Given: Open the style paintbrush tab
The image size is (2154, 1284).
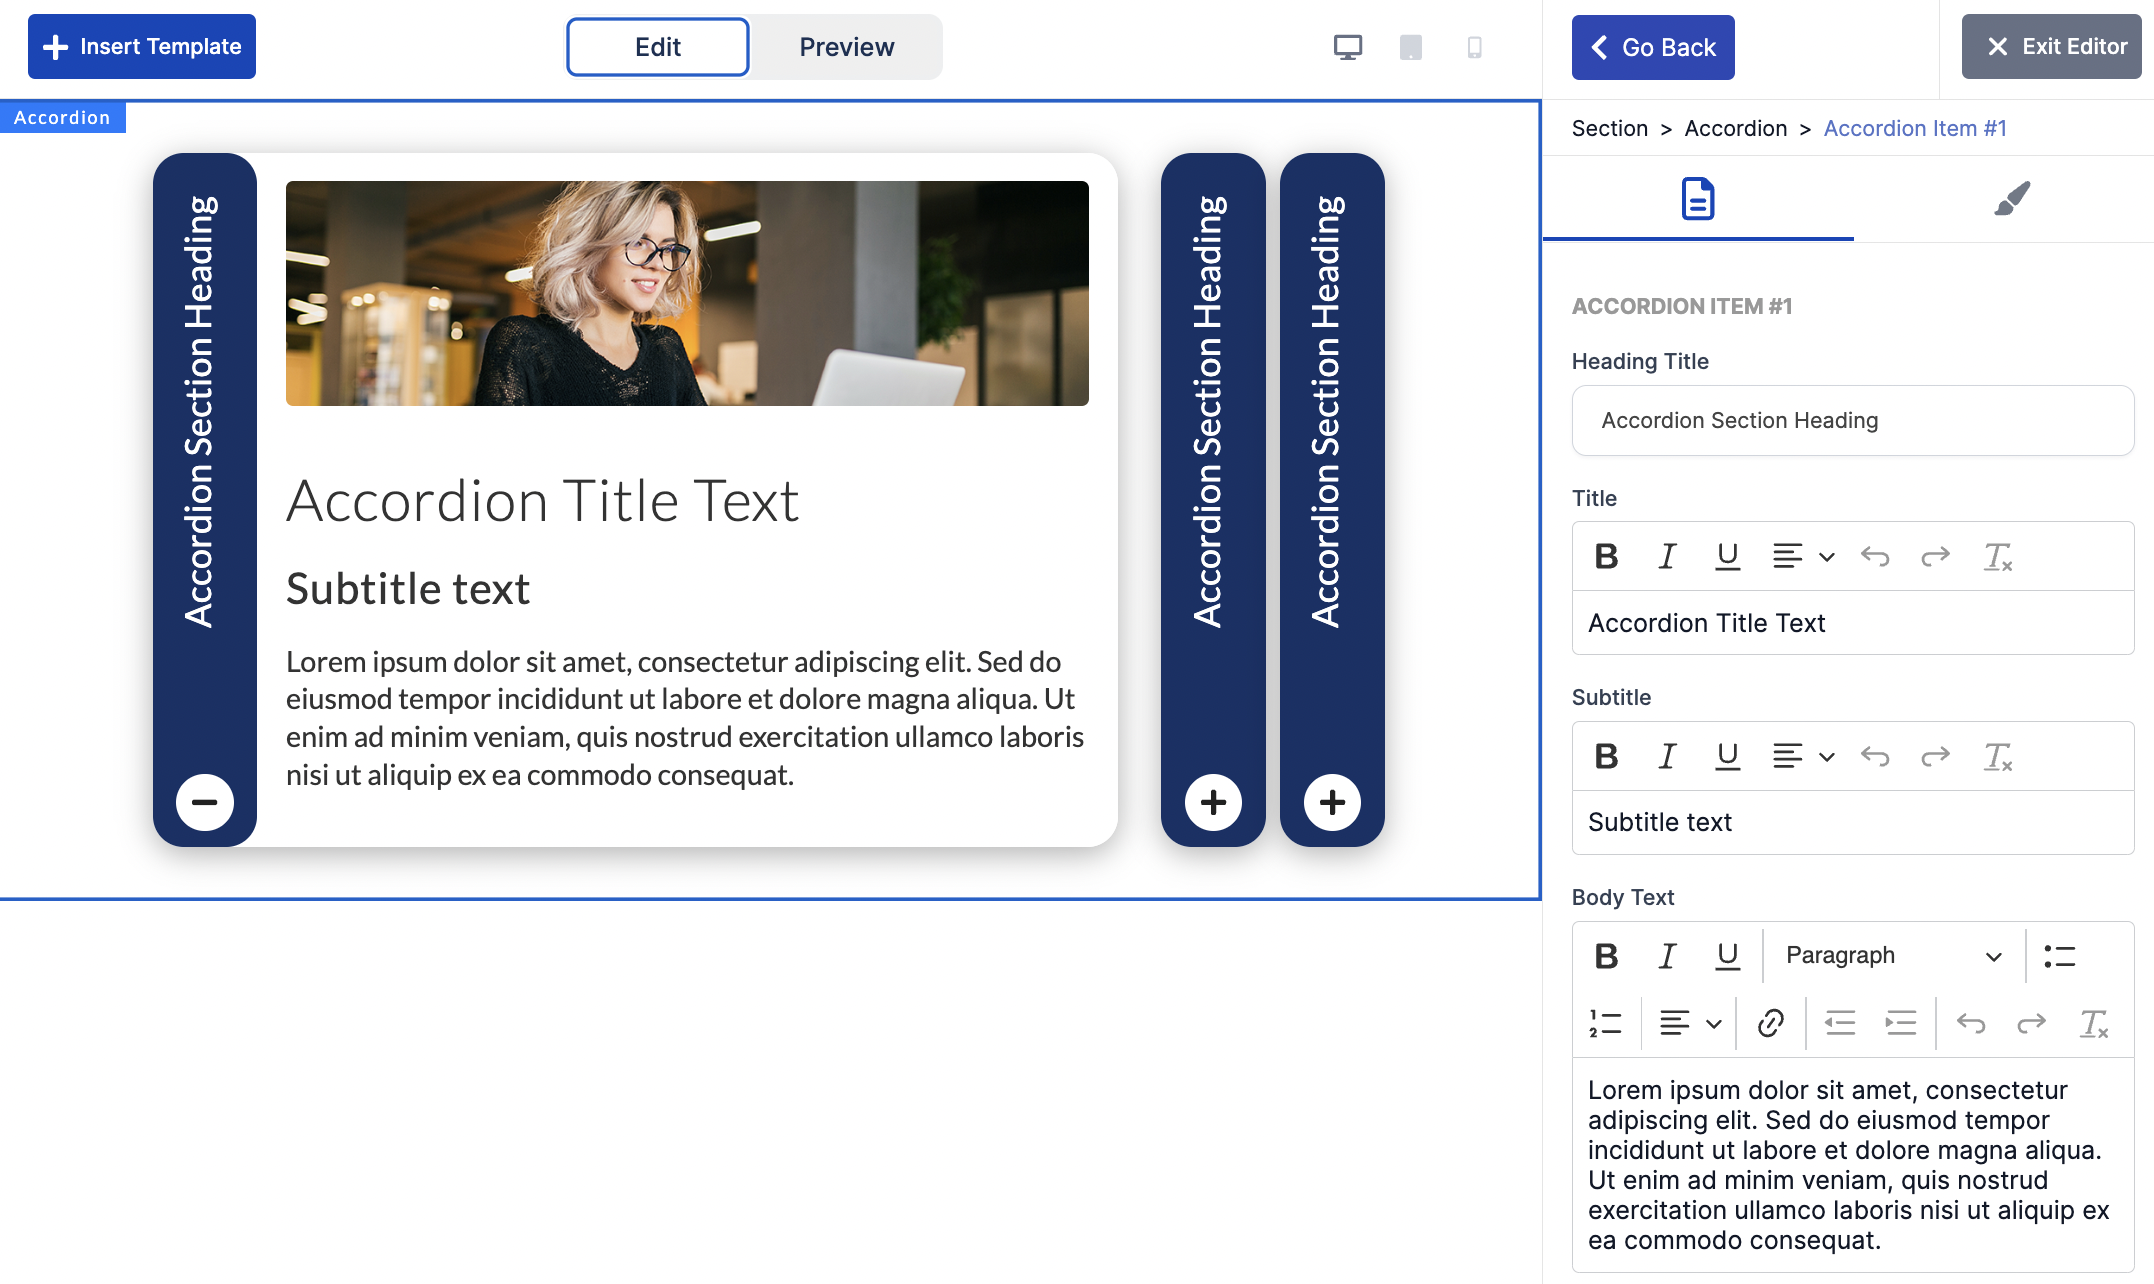Looking at the screenshot, I should (2011, 198).
